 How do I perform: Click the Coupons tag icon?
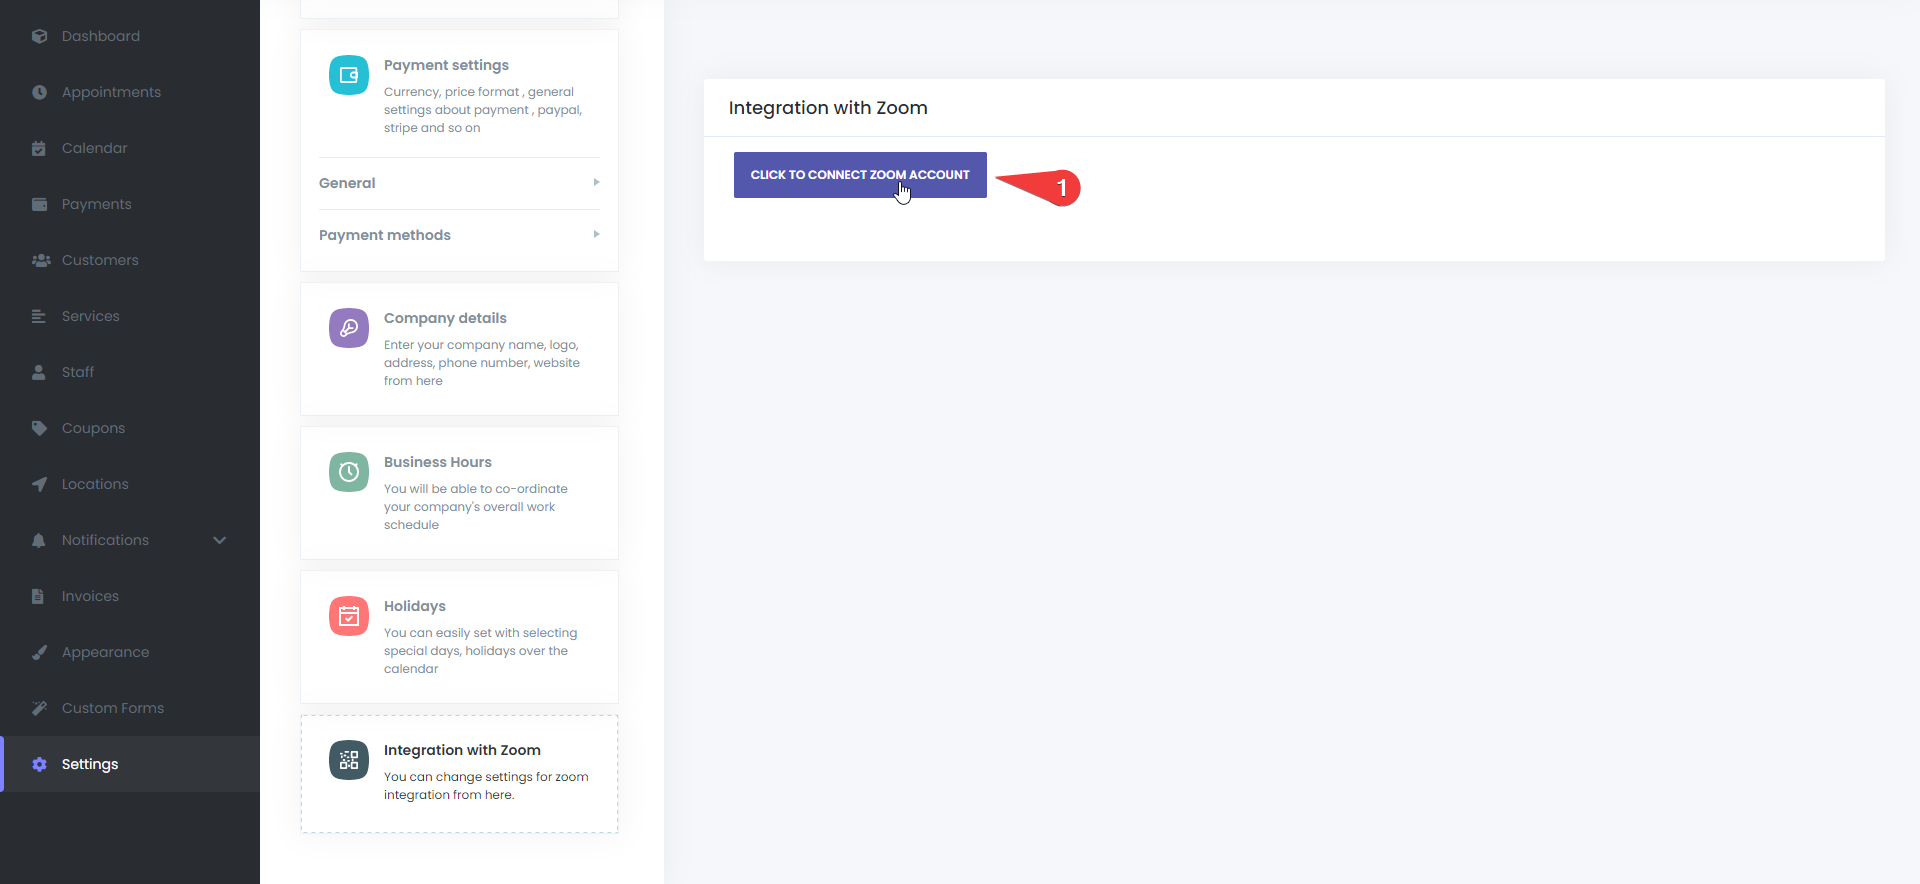(x=39, y=428)
